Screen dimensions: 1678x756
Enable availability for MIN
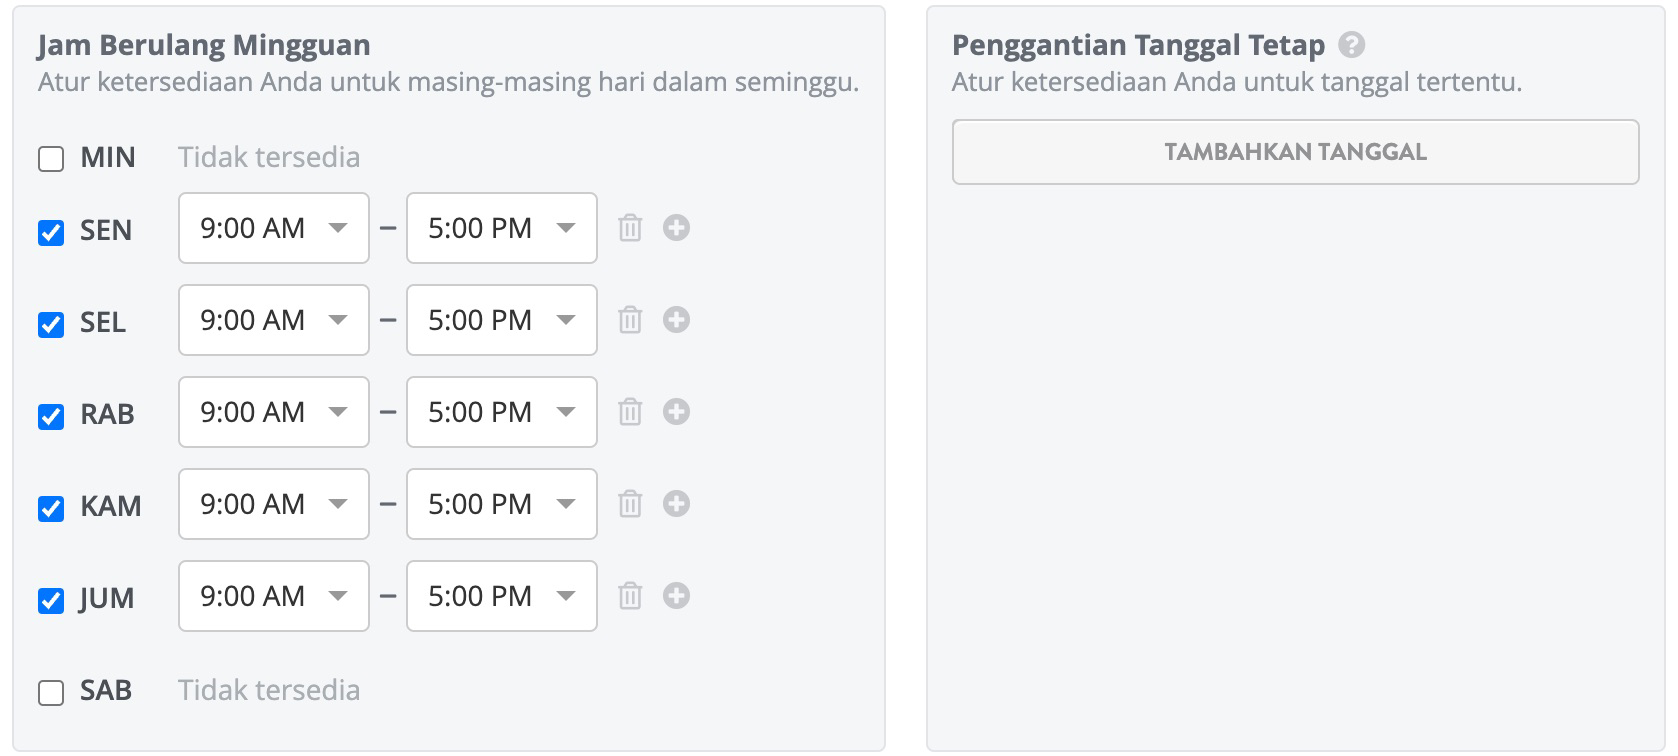pos(51,157)
